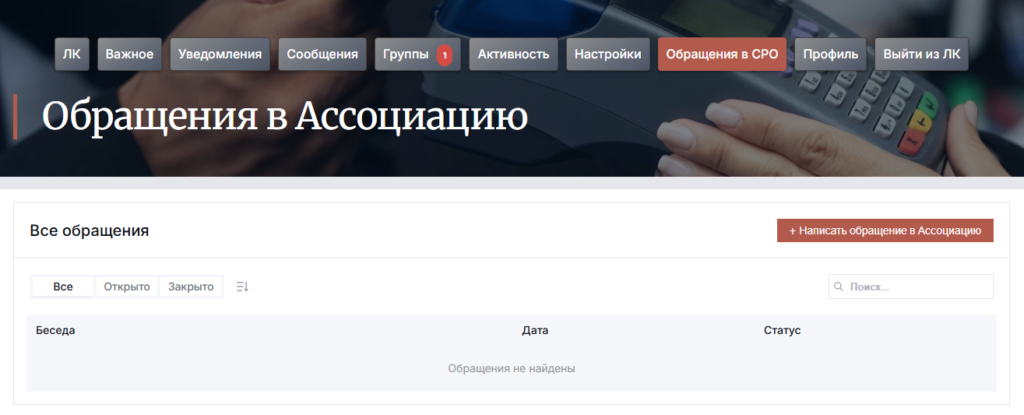This screenshot has width=1024, height=415.
Task: Click the magnifier icon in search box
Action: click(839, 287)
